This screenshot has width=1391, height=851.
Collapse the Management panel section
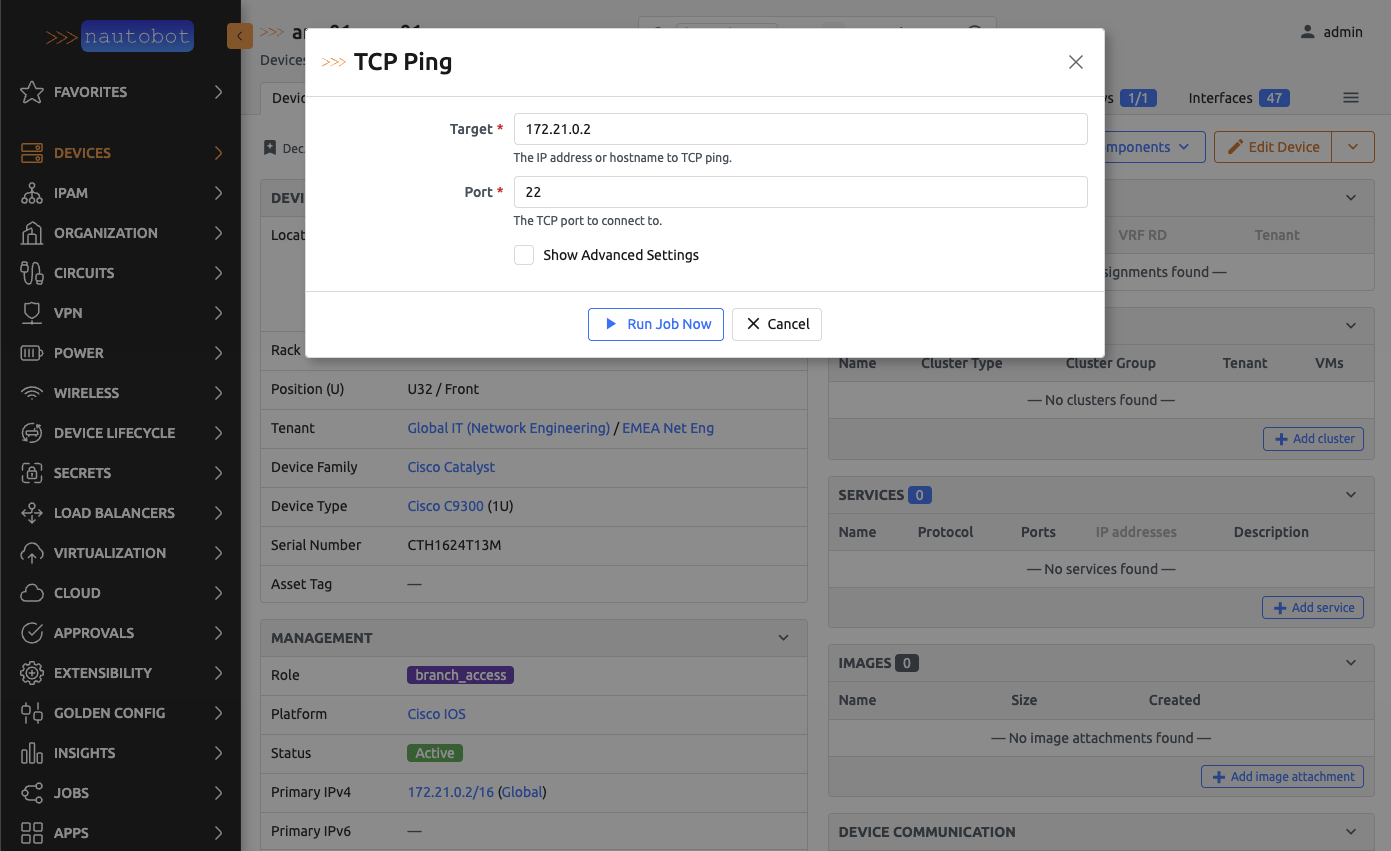[784, 638]
